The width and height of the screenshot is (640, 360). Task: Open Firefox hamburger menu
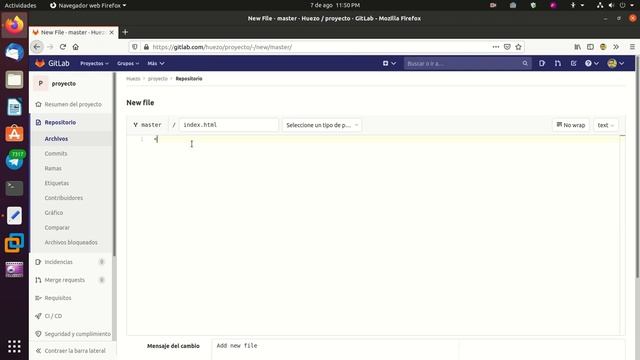click(632, 47)
